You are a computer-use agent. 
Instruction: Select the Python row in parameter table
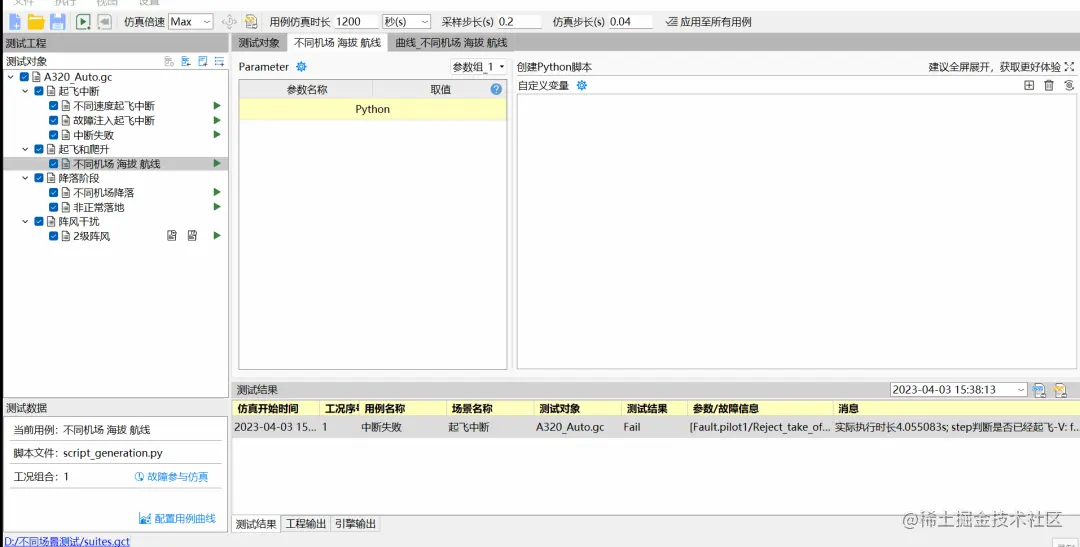pyautogui.click(x=373, y=110)
